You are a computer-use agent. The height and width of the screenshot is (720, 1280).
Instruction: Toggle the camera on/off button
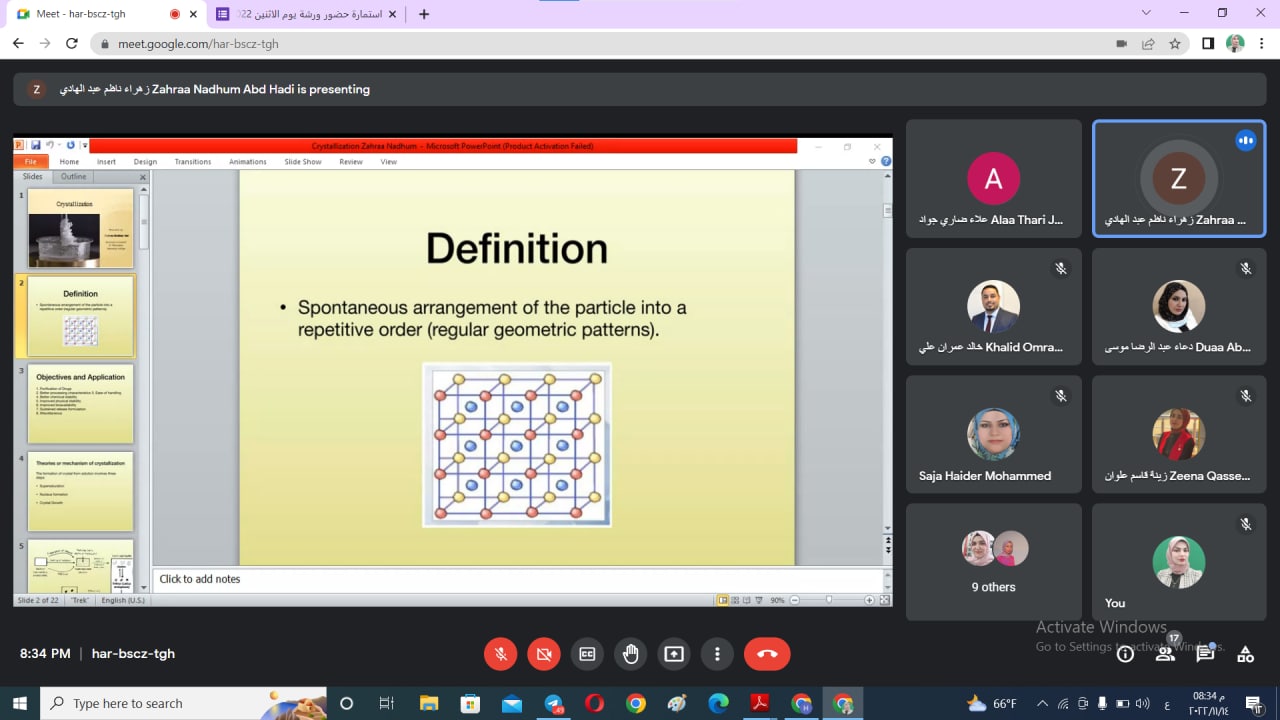[544, 654]
